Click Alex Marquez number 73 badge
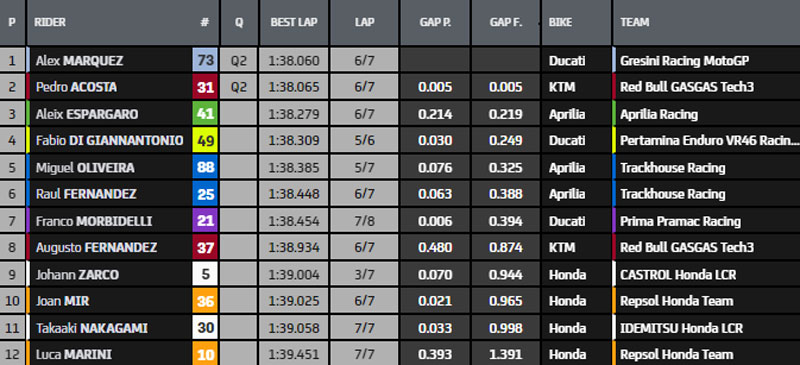This screenshot has width=800, height=365. pos(205,61)
